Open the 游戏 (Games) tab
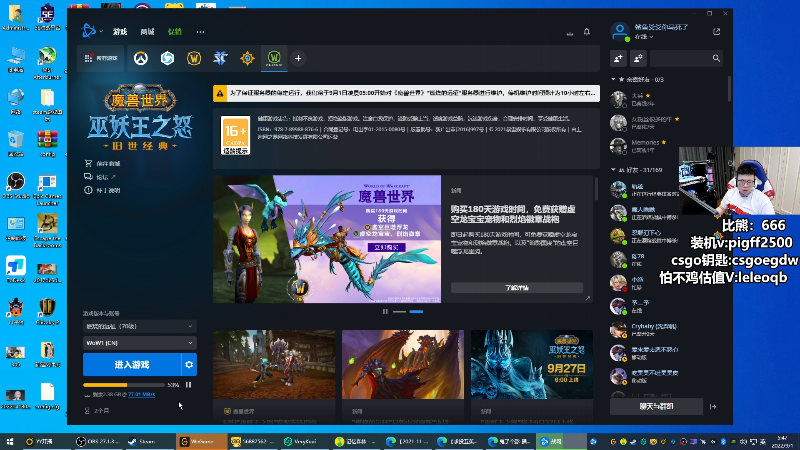The height and width of the screenshot is (450, 800). tap(120, 32)
